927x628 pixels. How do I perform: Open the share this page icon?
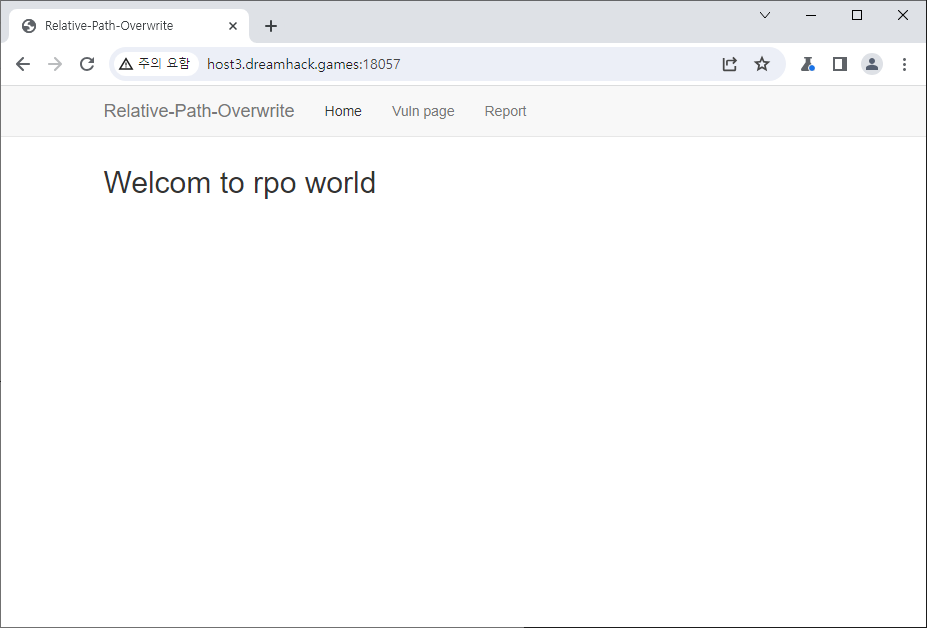point(730,64)
